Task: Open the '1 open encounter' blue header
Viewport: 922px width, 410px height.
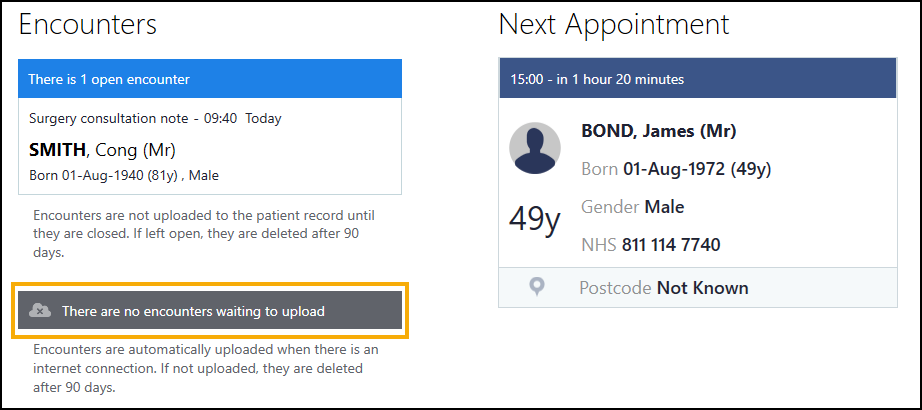Action: pos(209,79)
